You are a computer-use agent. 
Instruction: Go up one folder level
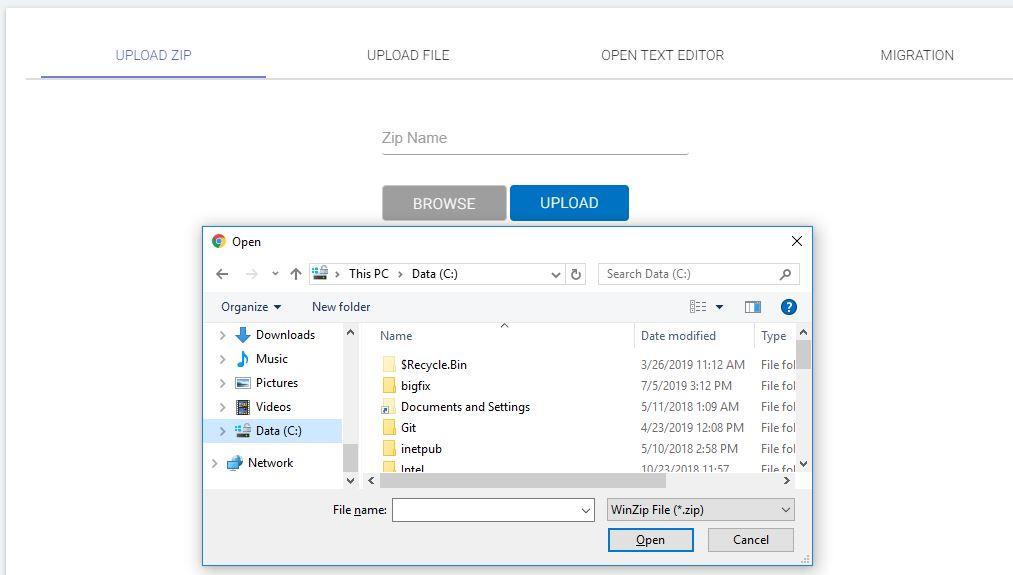[x=296, y=274]
